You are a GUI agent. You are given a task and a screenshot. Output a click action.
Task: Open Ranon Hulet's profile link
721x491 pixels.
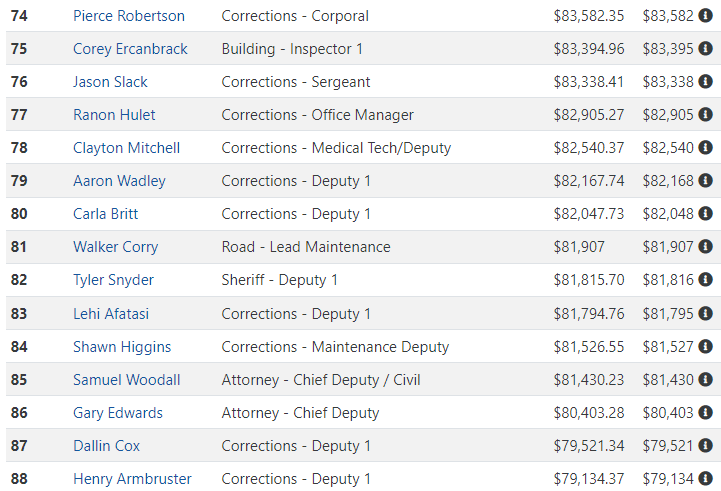click(x=114, y=114)
